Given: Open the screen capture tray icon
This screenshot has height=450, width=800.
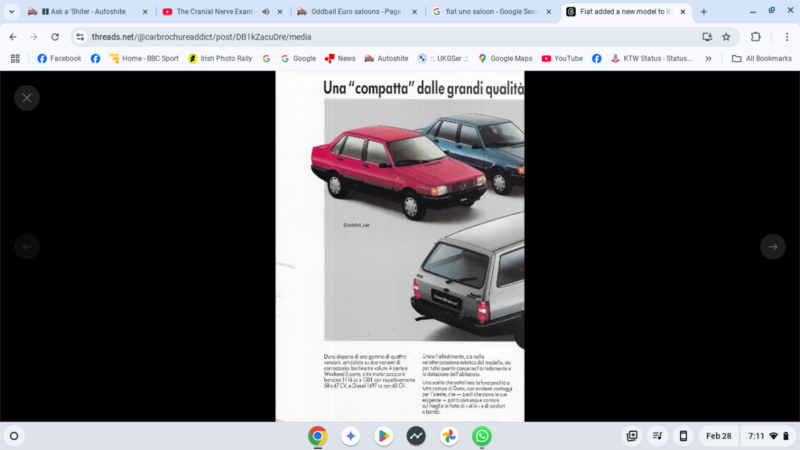Looking at the screenshot, I should pos(632,436).
